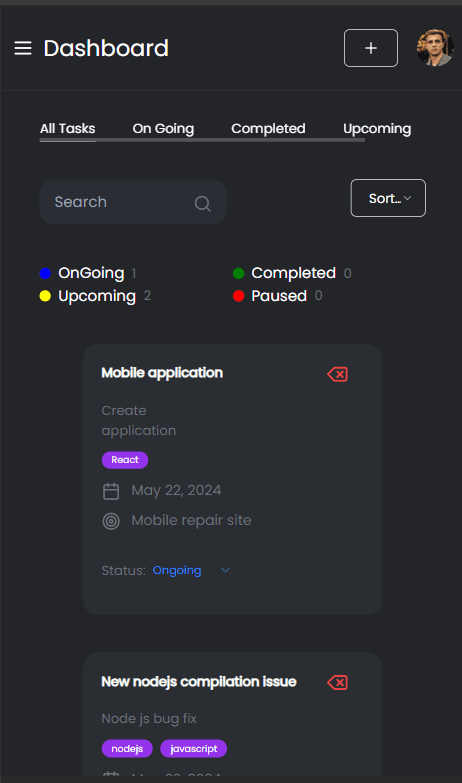The image size is (462, 783).
Task: Click the React tag on Mobile application
Action: point(125,460)
